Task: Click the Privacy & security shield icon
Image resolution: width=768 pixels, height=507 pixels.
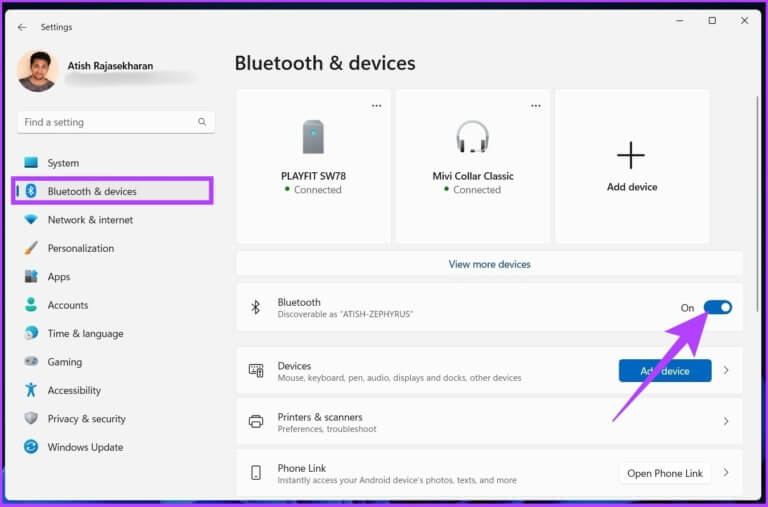Action: [31, 418]
